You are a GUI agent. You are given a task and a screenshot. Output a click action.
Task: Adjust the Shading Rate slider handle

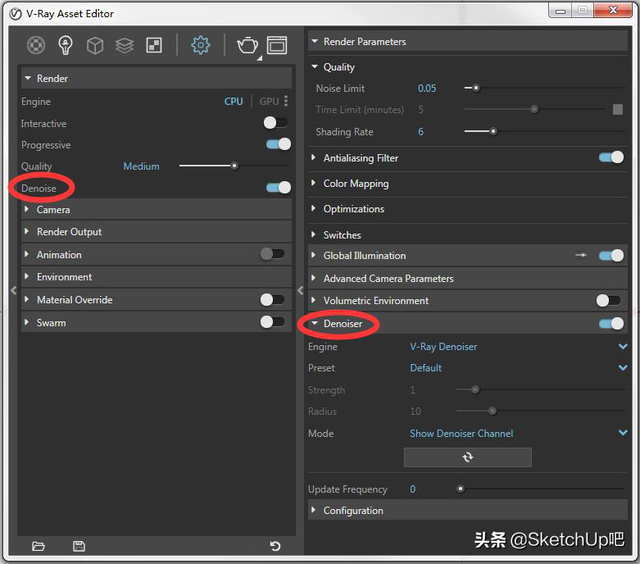pos(493,131)
